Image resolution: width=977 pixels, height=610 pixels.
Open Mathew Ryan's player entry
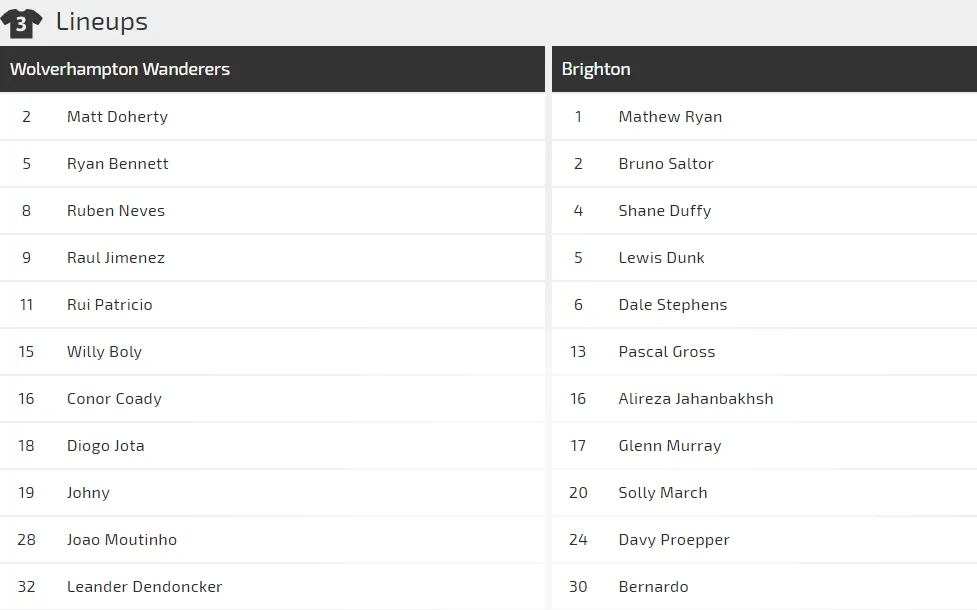coord(670,116)
